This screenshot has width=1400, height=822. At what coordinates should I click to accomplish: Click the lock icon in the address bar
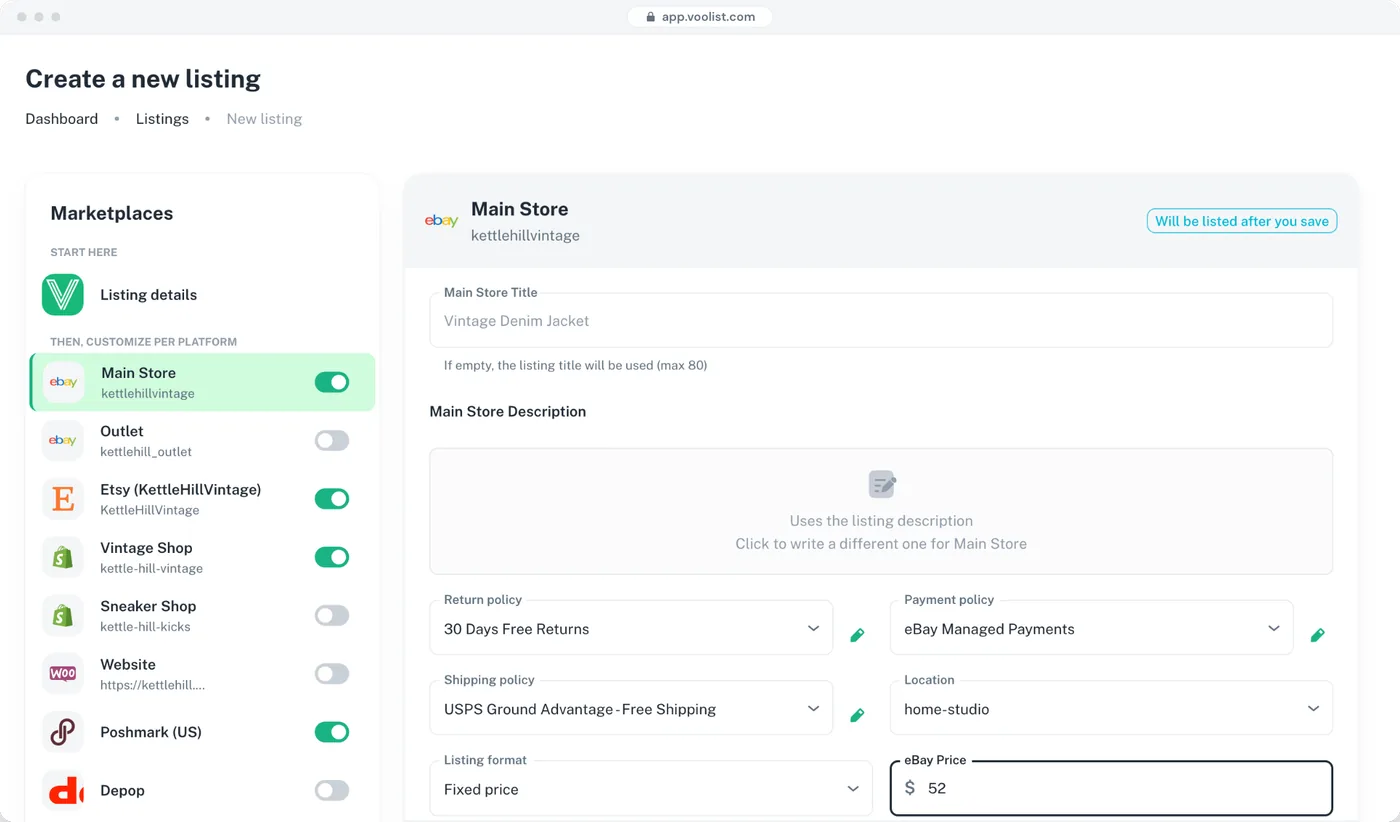pyautogui.click(x=650, y=17)
